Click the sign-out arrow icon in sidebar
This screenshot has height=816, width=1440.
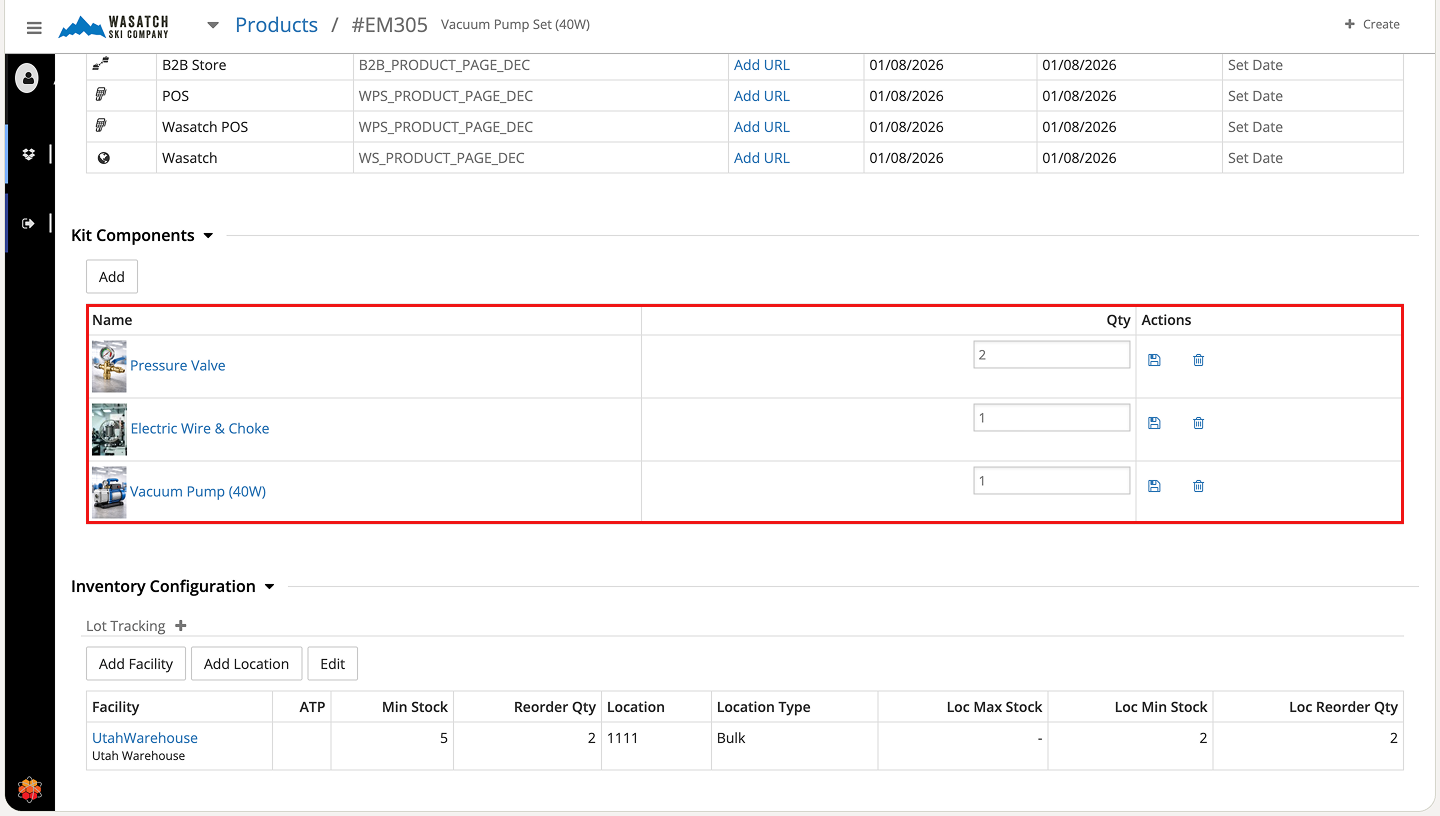28,223
